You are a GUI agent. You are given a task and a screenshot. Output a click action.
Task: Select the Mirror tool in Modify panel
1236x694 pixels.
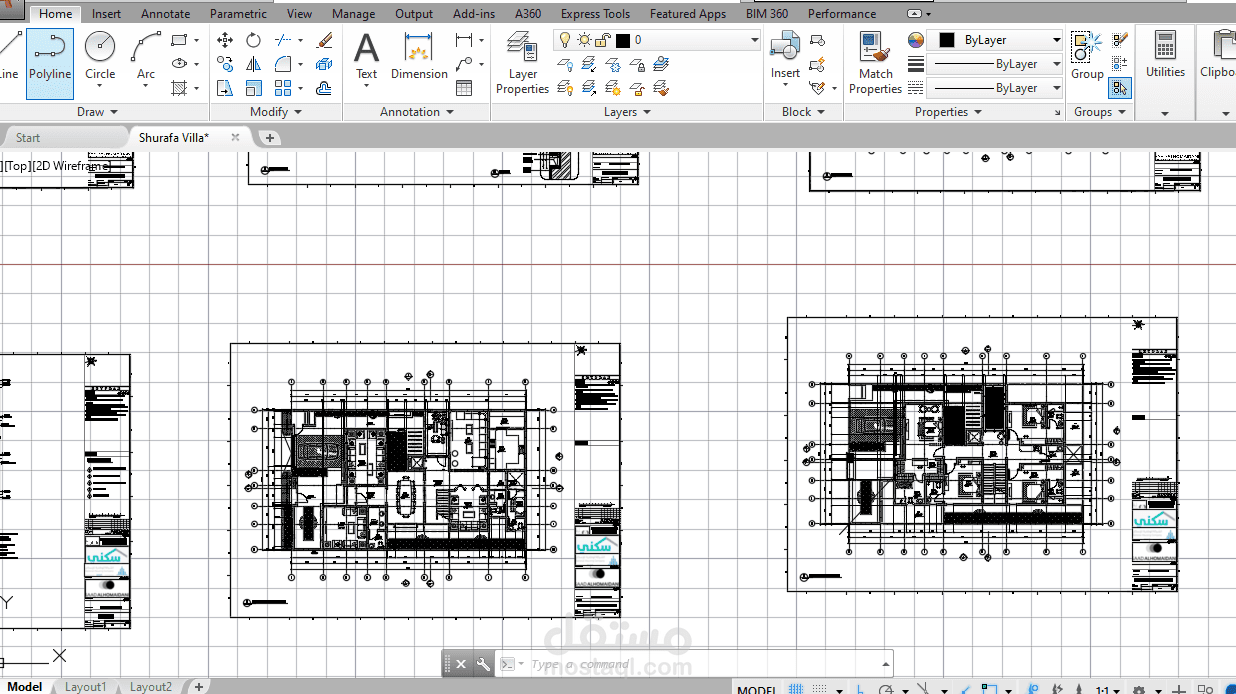point(253,63)
